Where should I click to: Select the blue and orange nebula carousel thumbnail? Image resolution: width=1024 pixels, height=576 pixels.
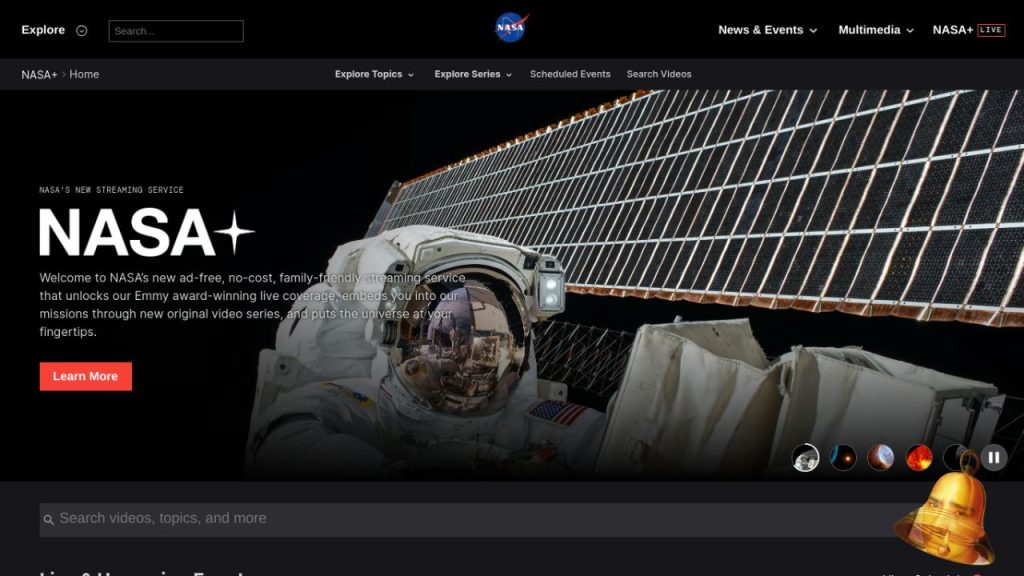pos(881,458)
